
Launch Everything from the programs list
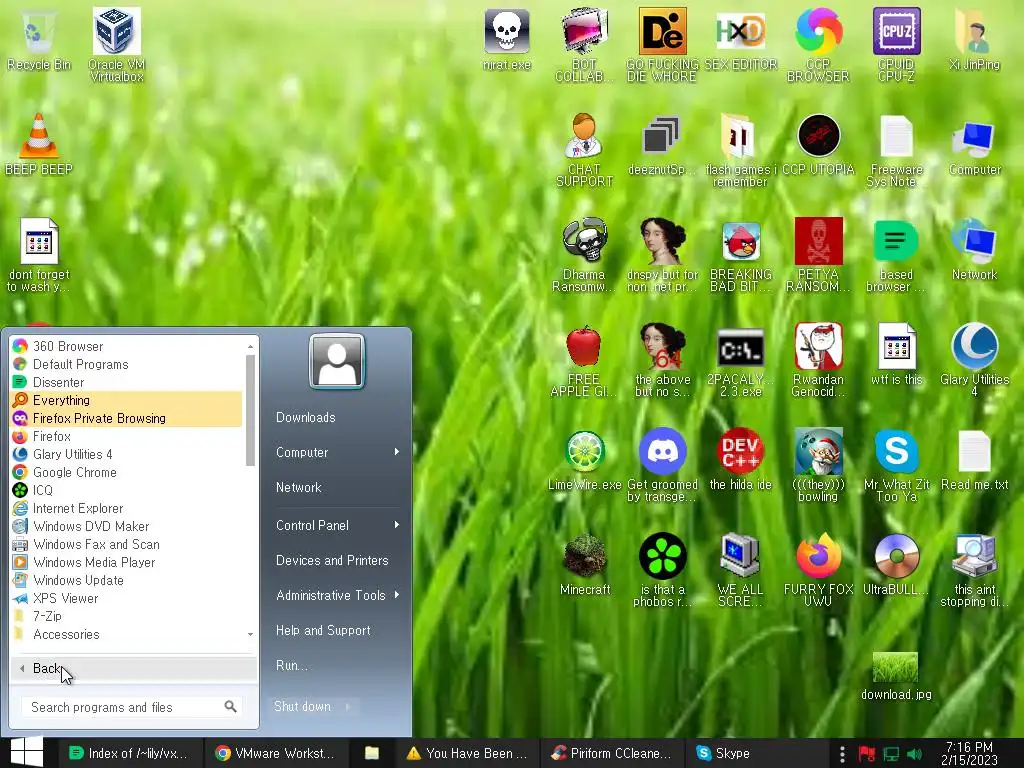coord(127,400)
